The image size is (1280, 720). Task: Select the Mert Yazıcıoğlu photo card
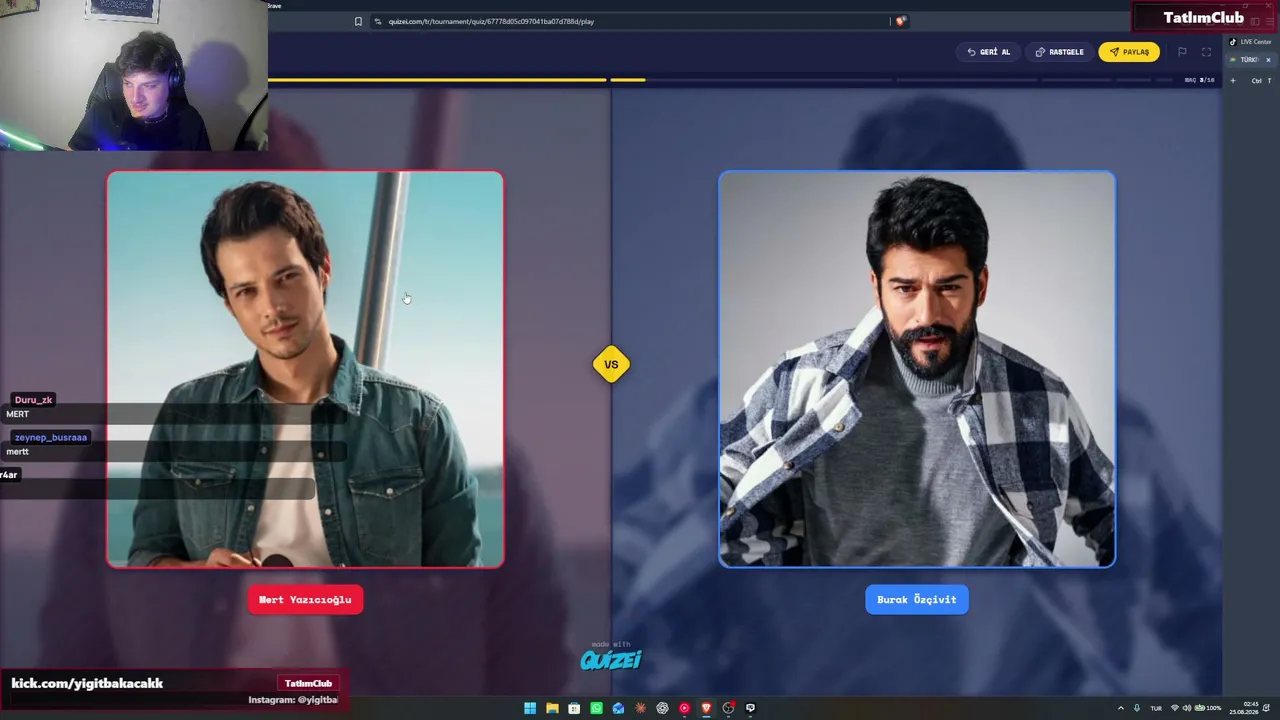(x=305, y=369)
